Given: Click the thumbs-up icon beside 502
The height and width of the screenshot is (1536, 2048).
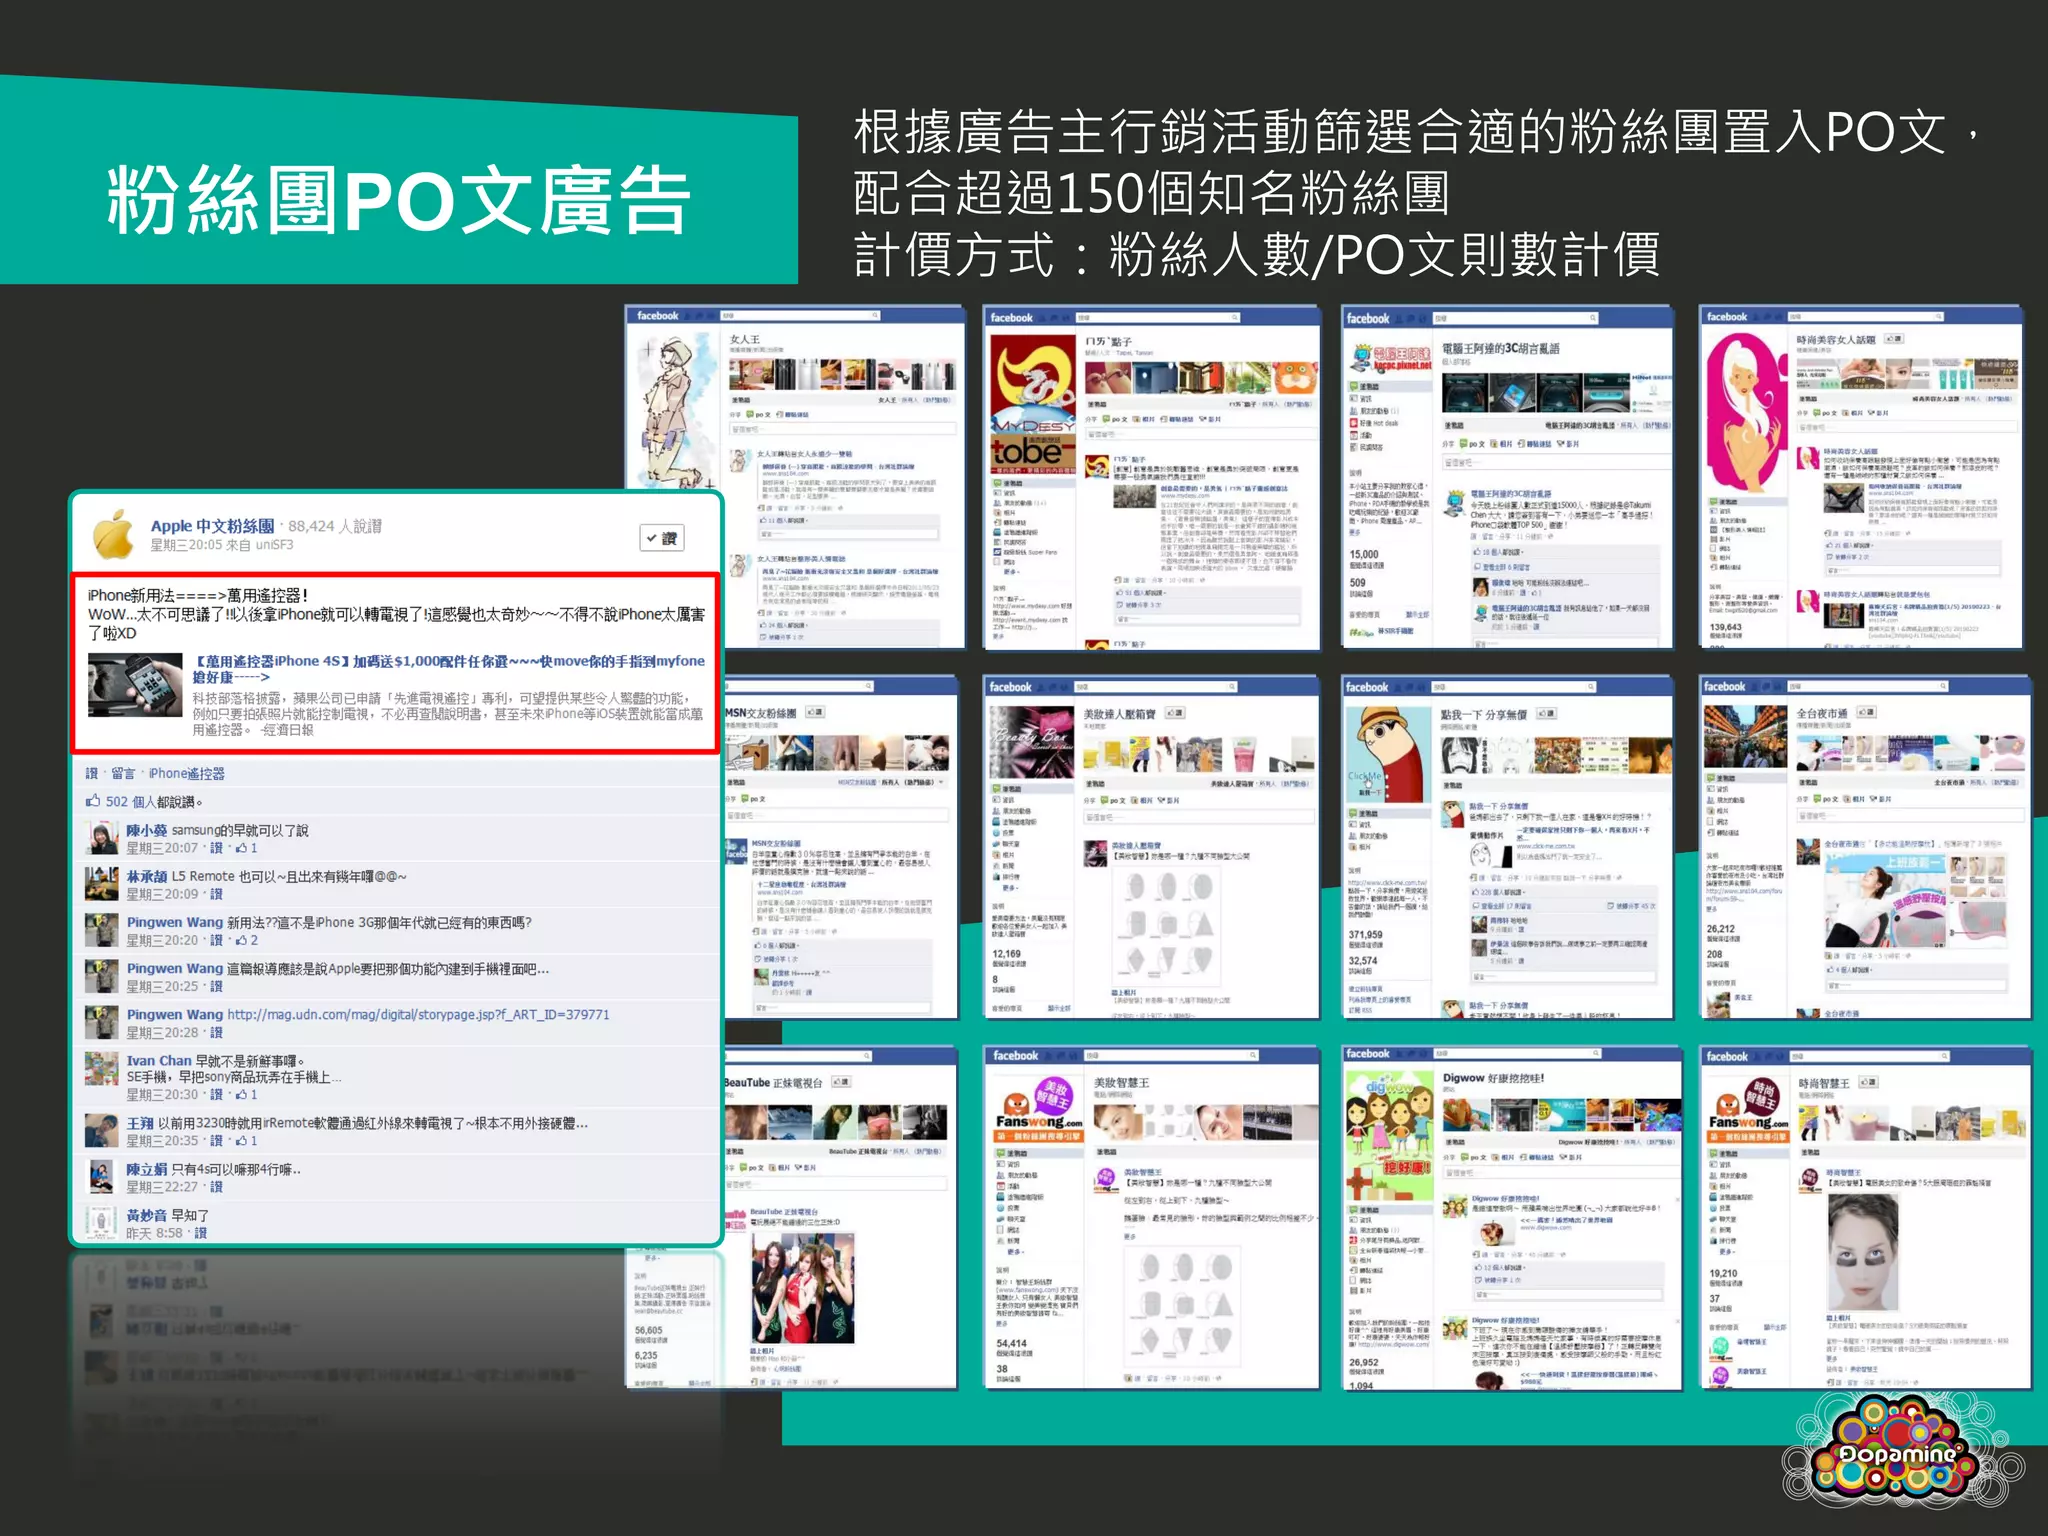Looking at the screenshot, I should [x=93, y=801].
